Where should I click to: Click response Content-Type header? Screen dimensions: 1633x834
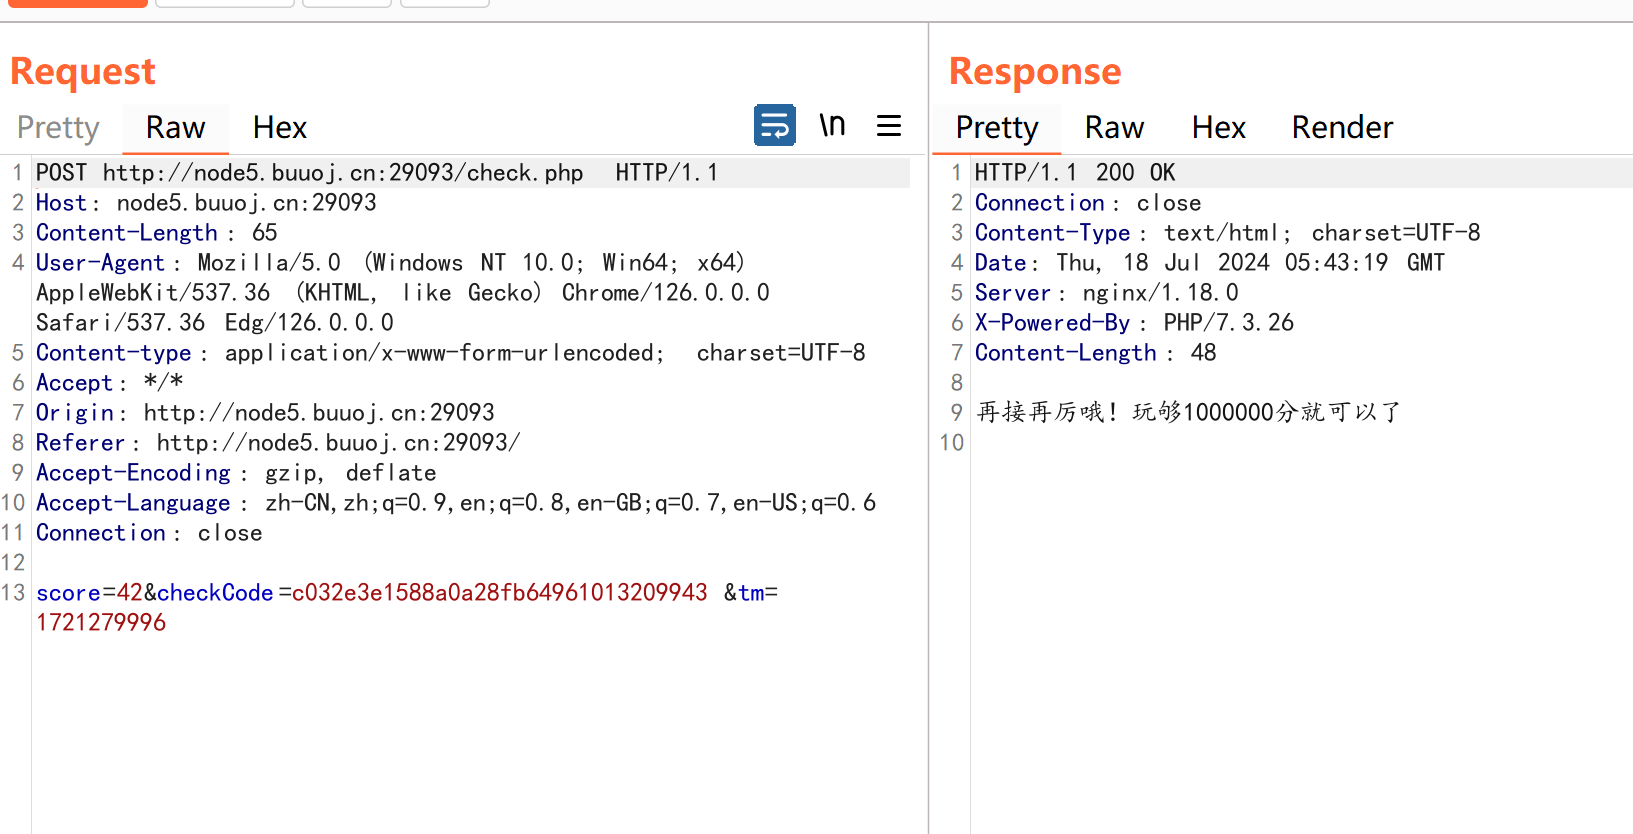[x=1228, y=233]
